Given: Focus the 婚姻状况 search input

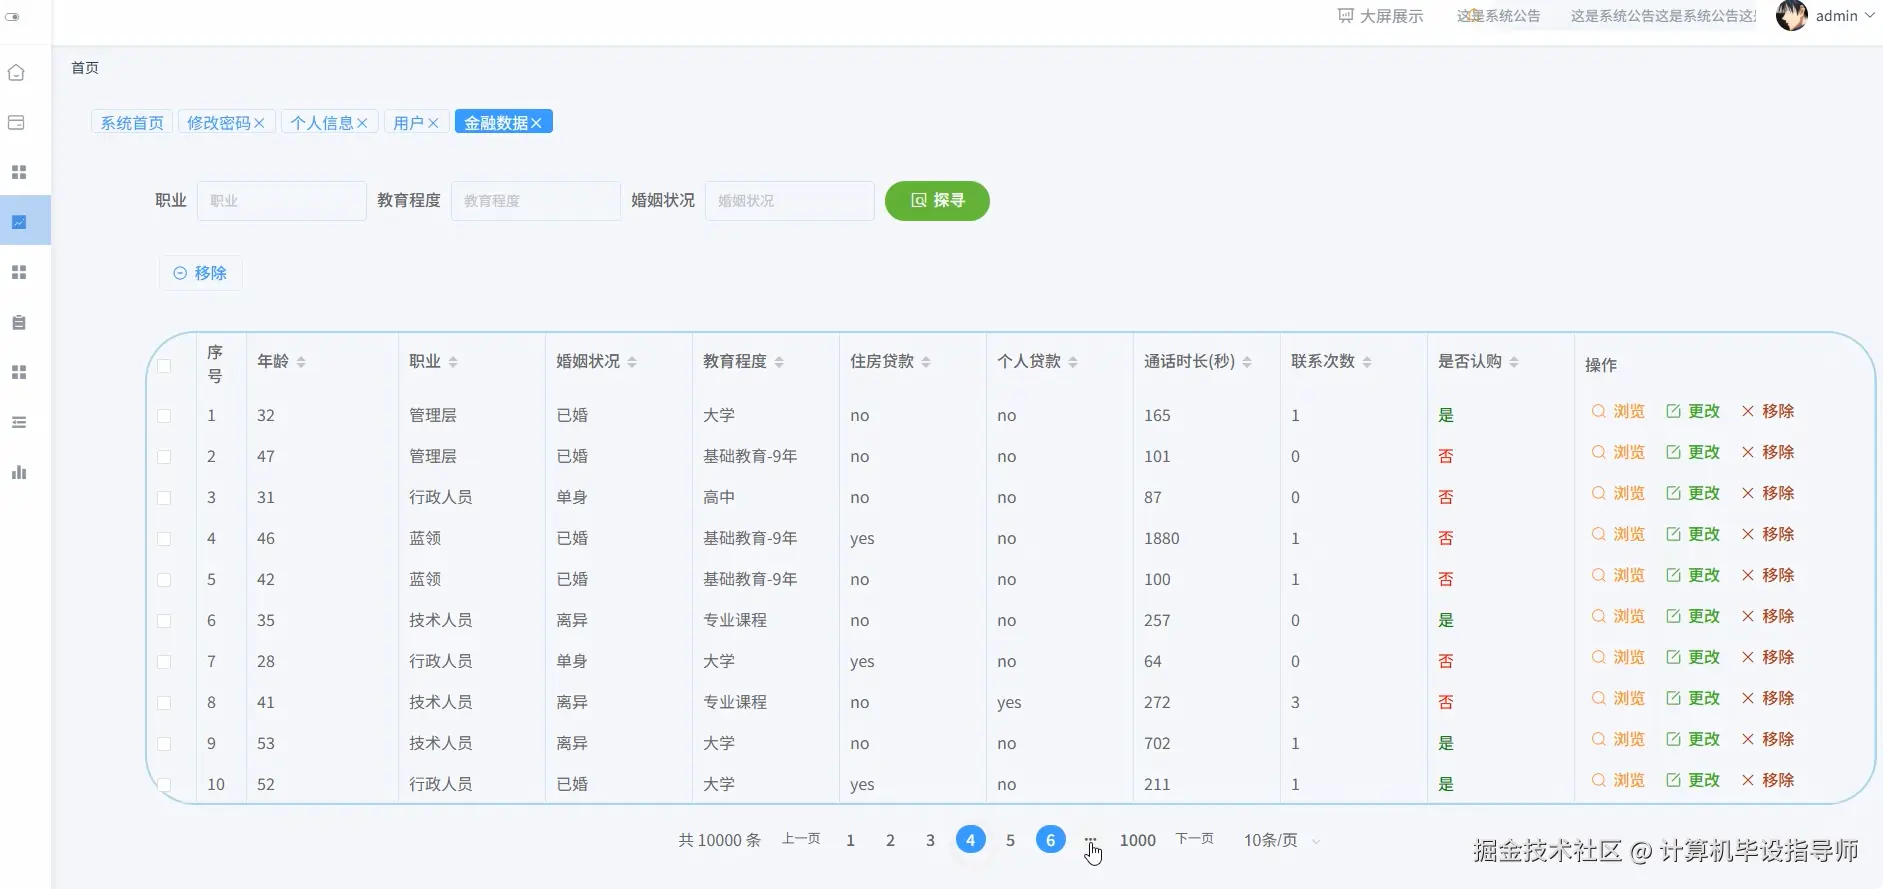Looking at the screenshot, I should point(790,200).
